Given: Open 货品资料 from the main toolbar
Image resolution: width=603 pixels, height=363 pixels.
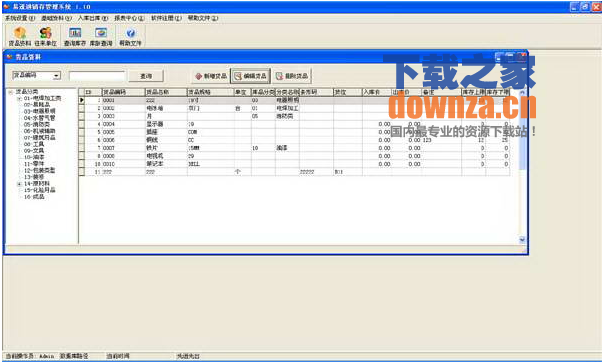Looking at the screenshot, I should tap(20, 37).
